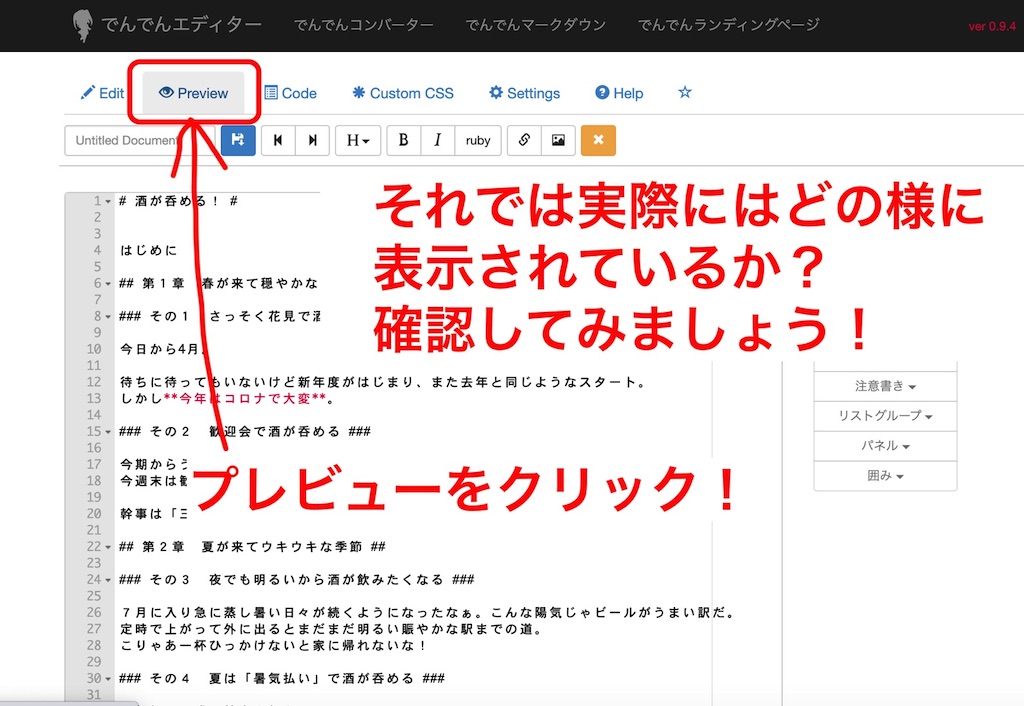This screenshot has height=706, width=1024.
Task: Jump to end with the next arrow icon
Action: 312,141
